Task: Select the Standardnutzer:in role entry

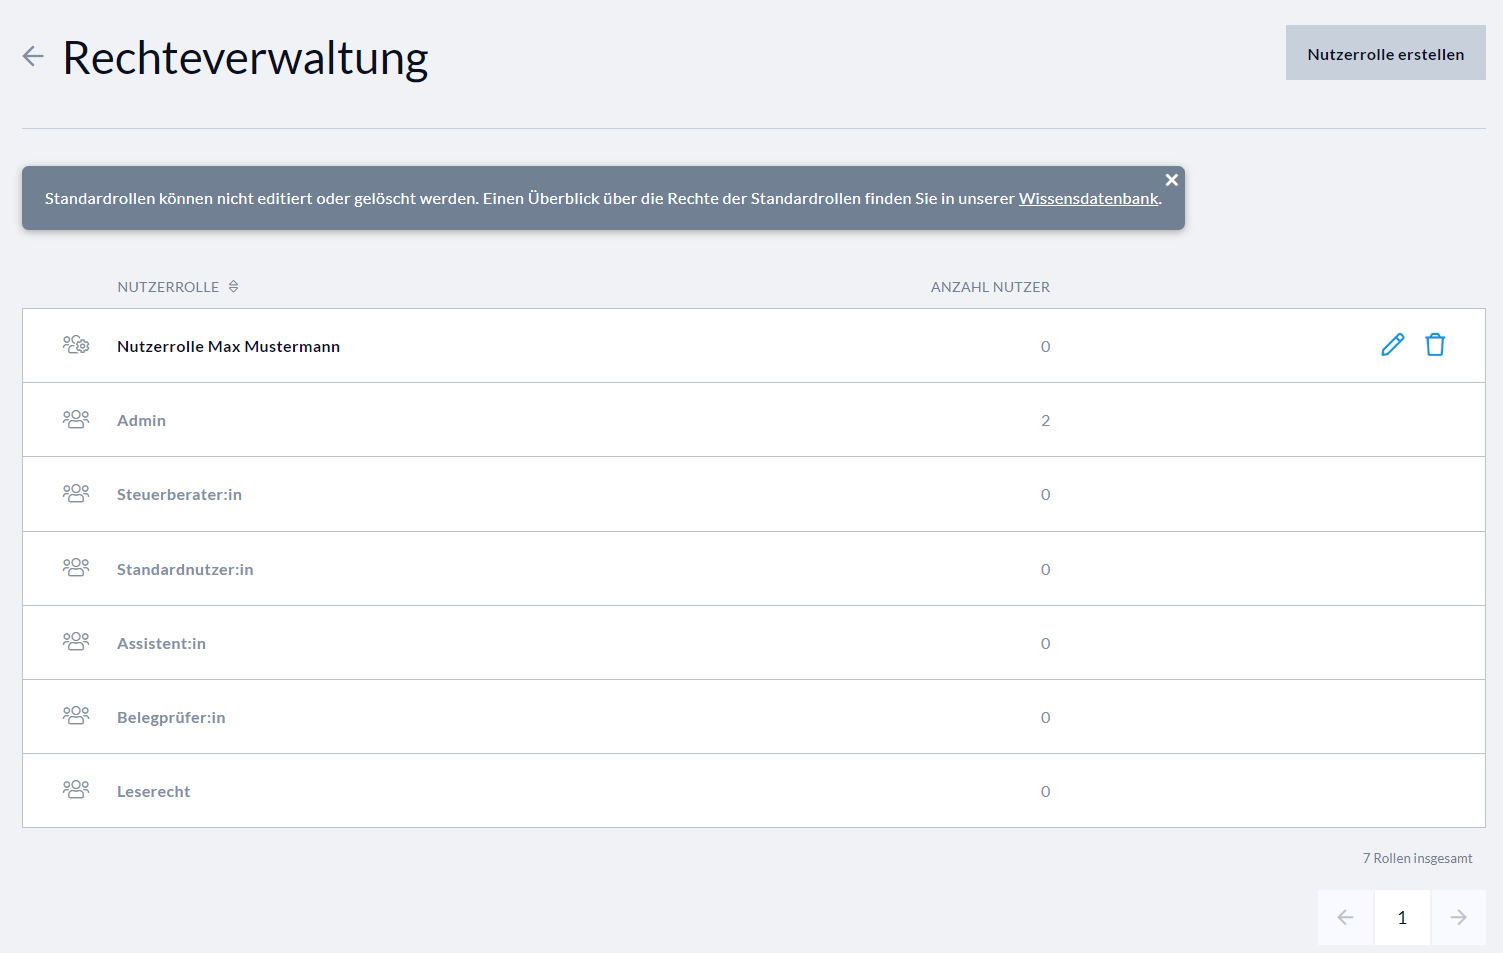Action: point(185,569)
